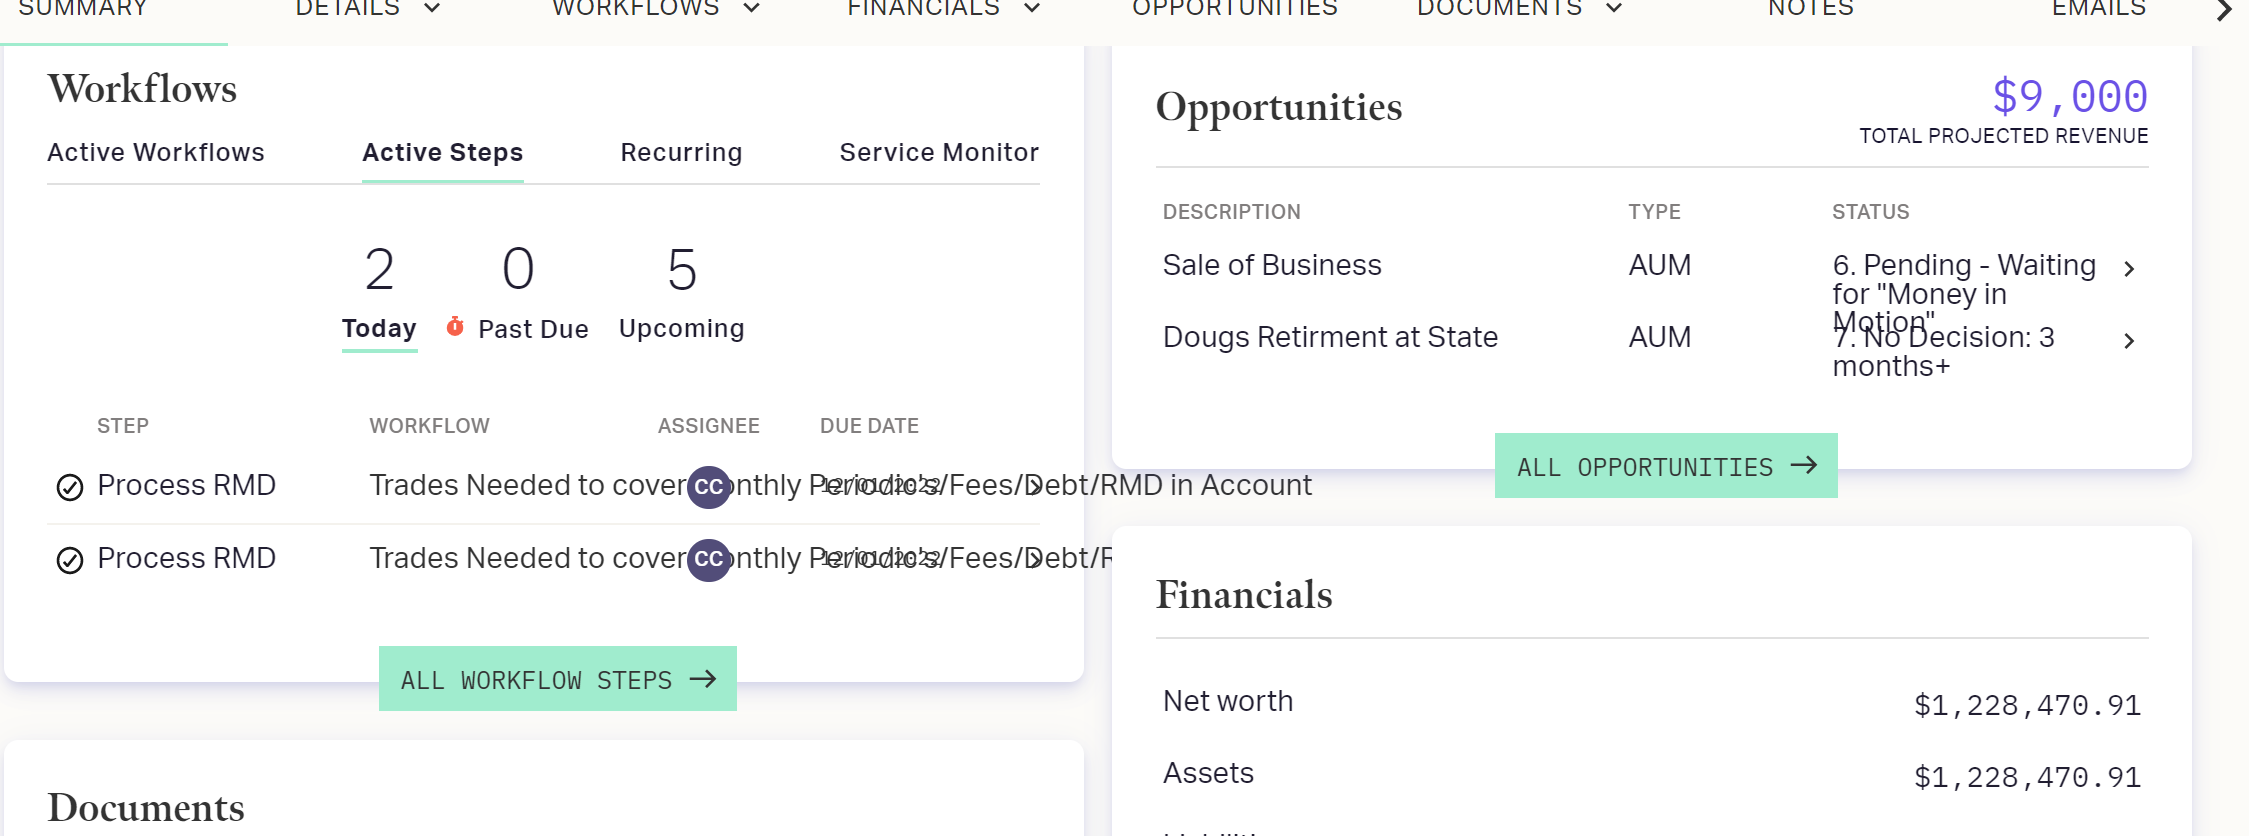Click the $9,000 projected revenue total
Viewport: 2249px width, 836px height.
pyautogui.click(x=2069, y=97)
